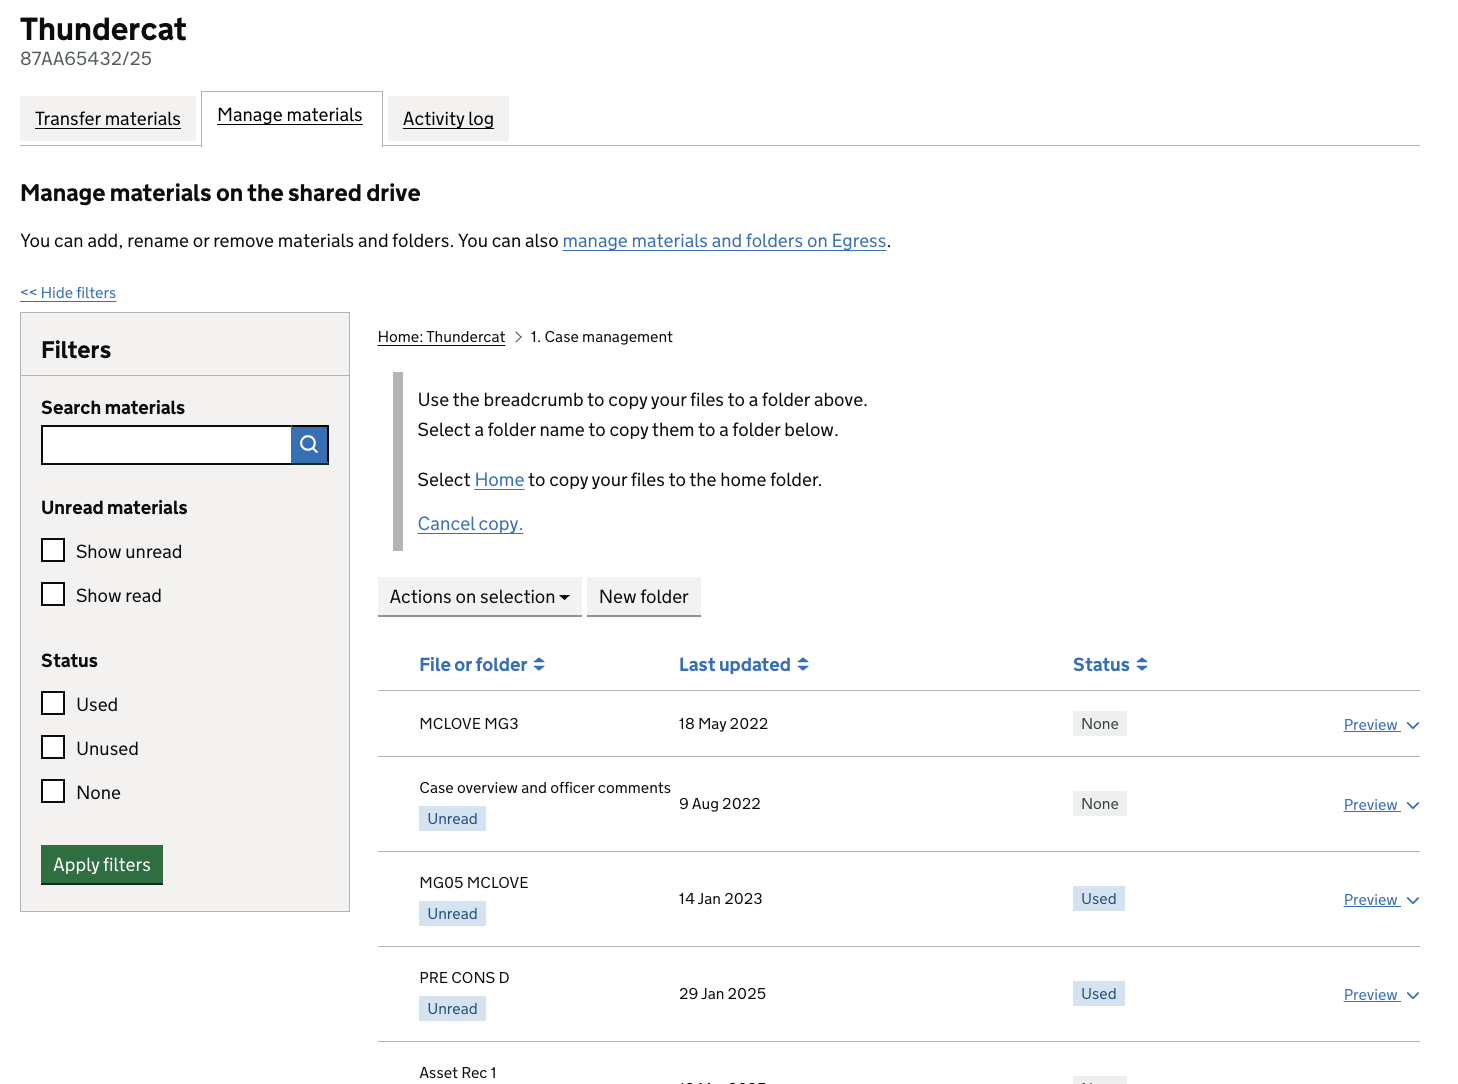Tick the Show read checkbox

(x=54, y=595)
